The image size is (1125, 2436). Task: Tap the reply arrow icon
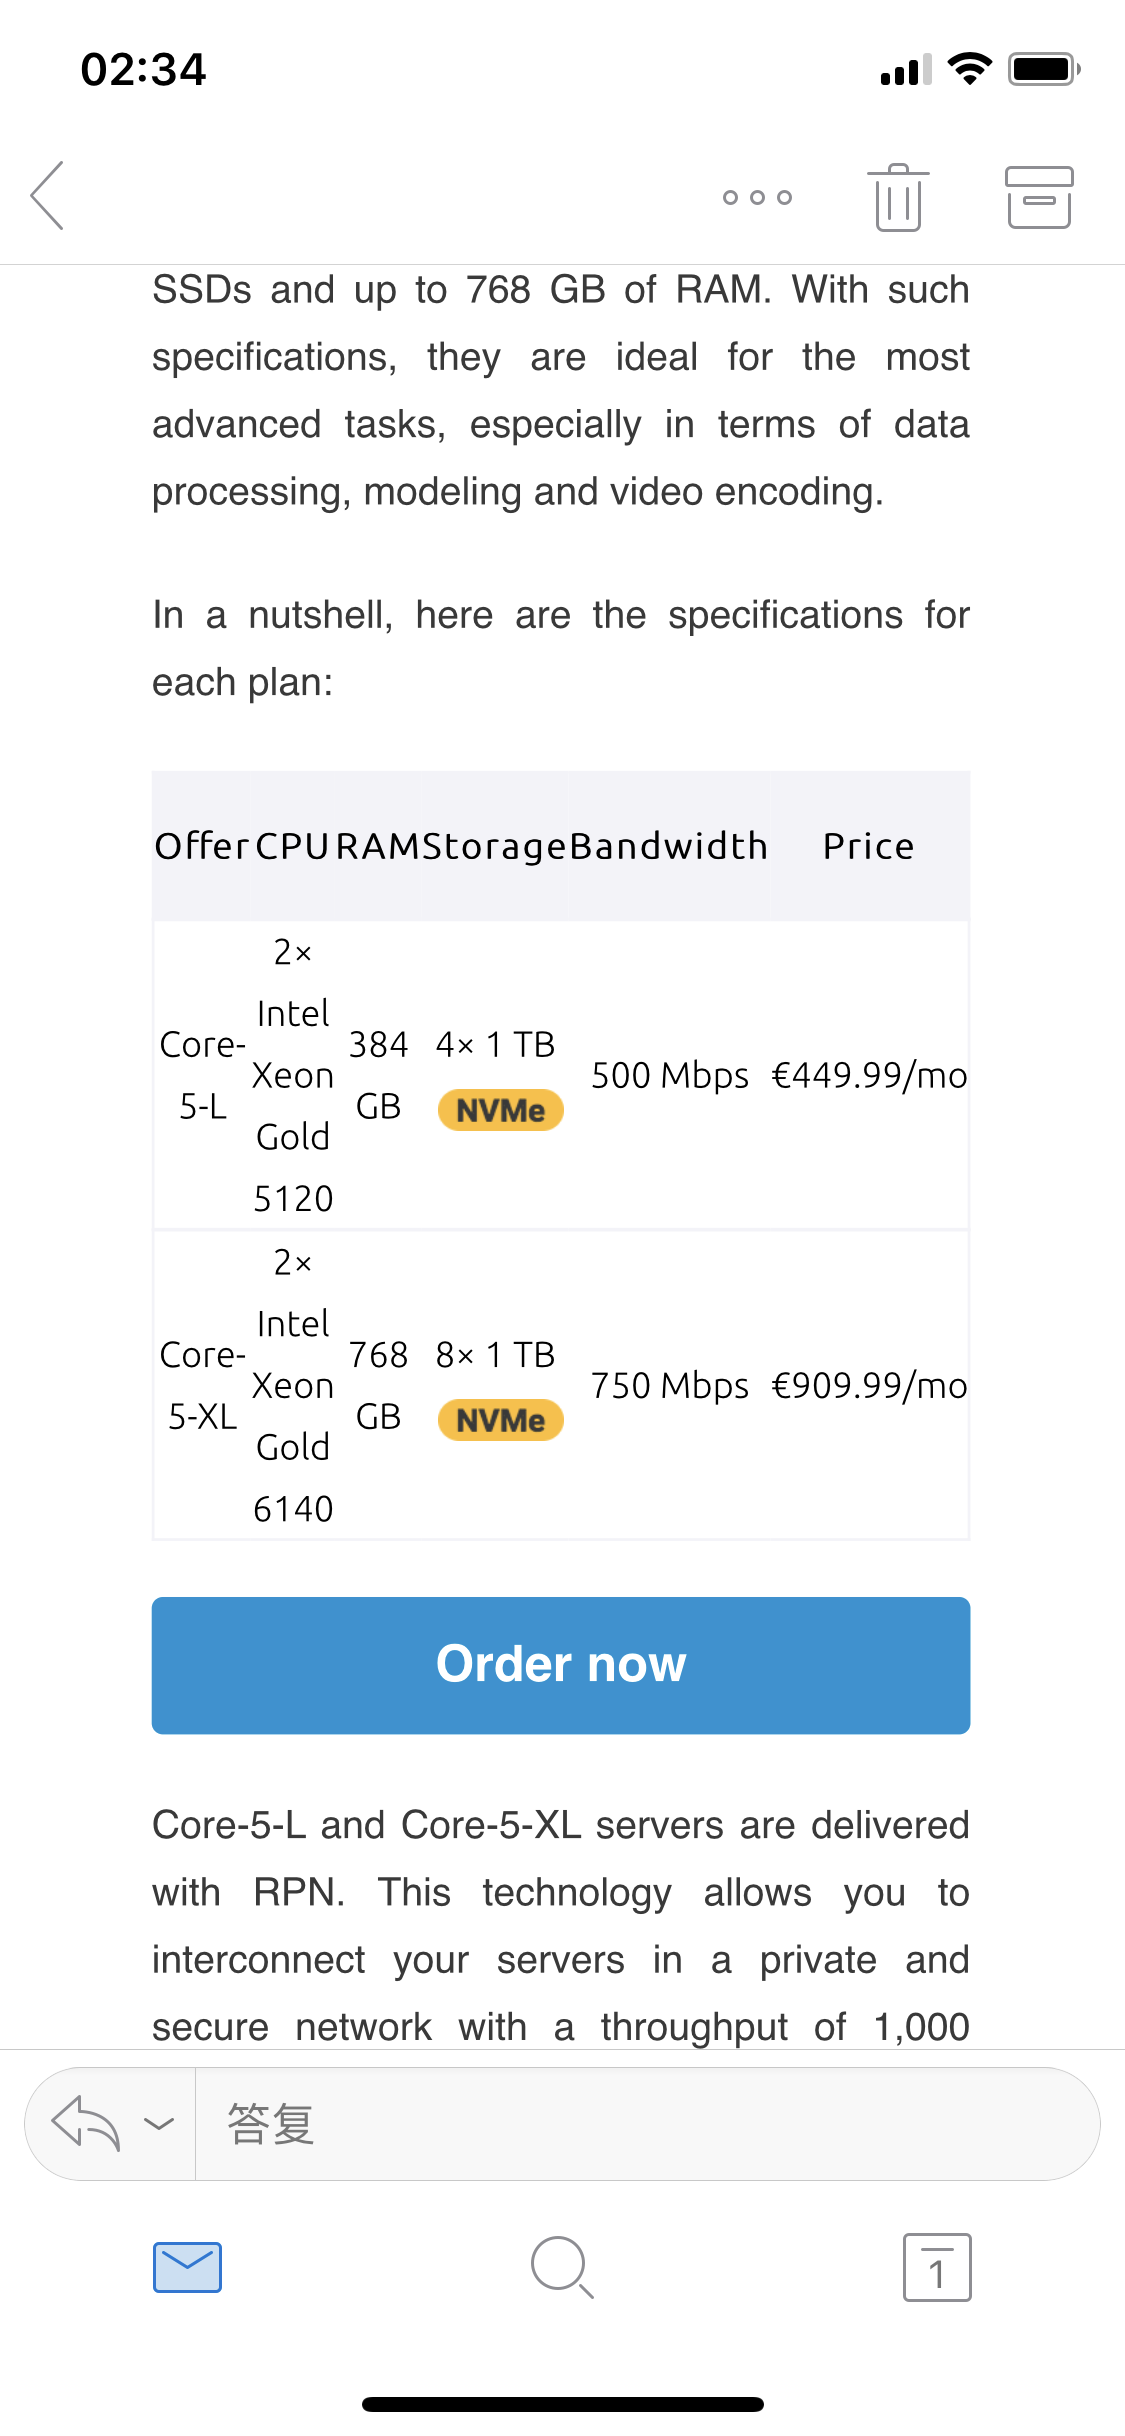click(86, 2123)
